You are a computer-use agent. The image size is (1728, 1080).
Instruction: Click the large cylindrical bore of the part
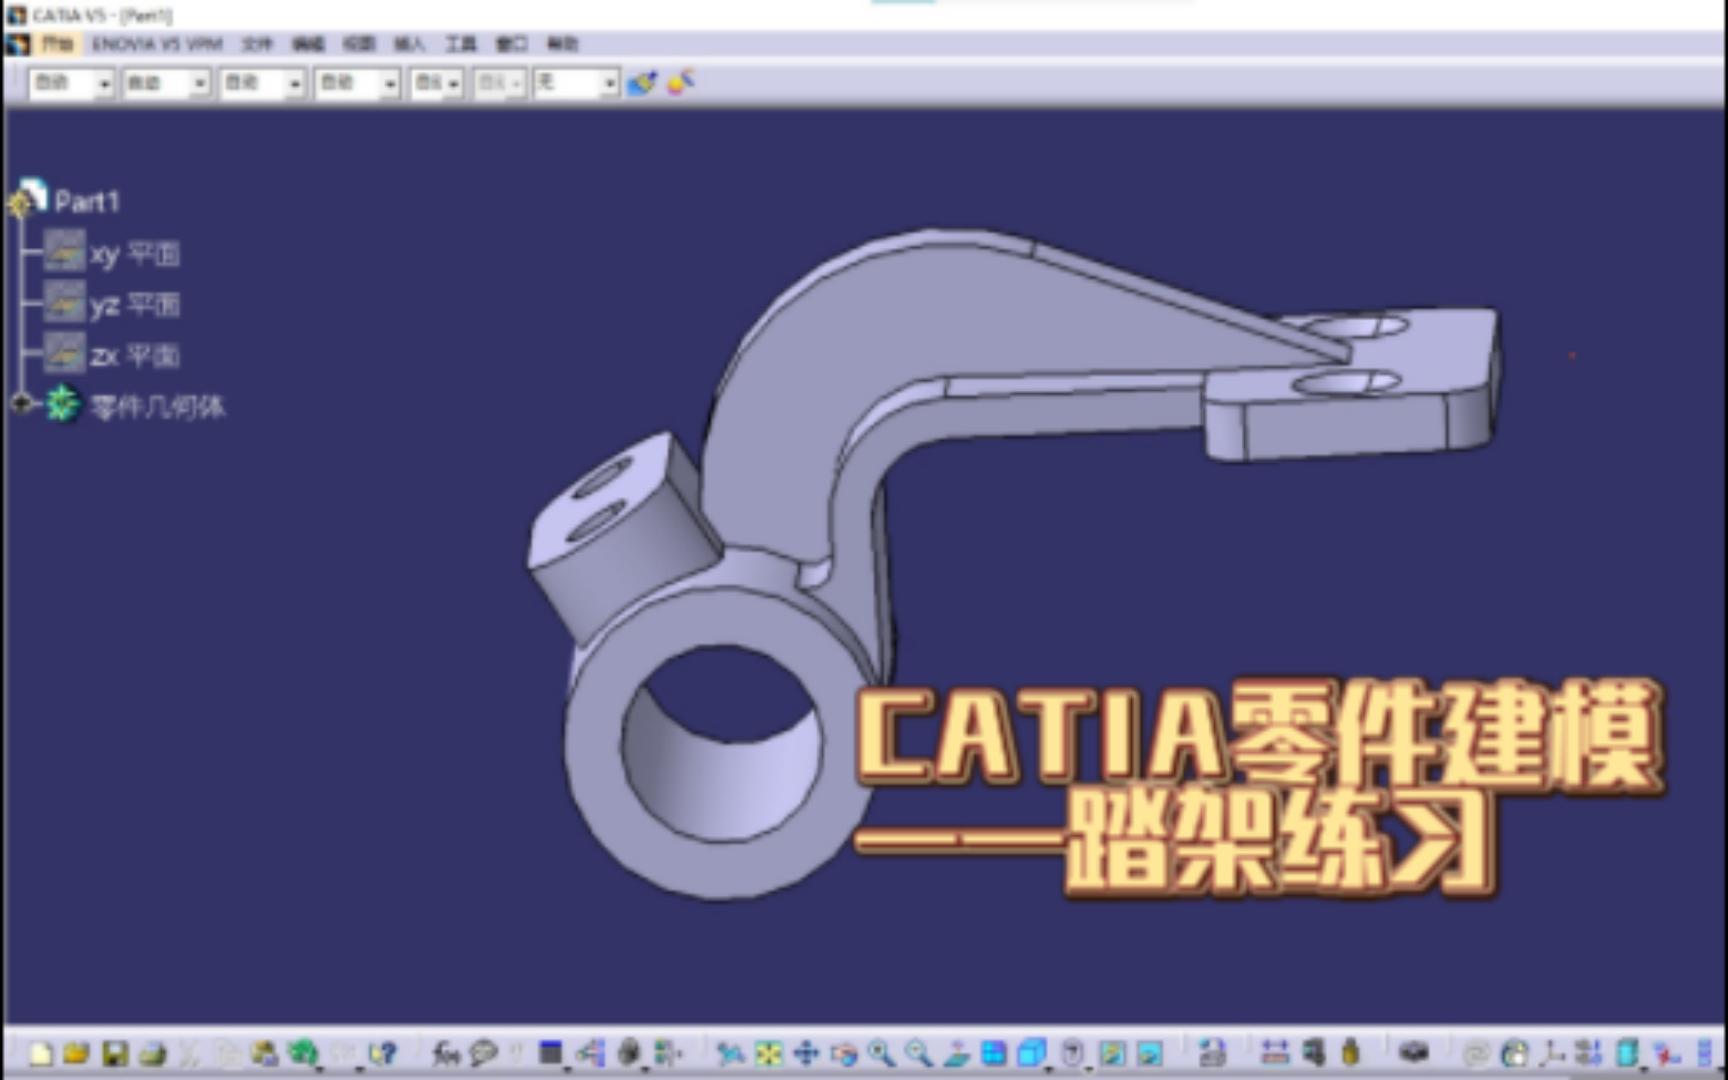coord(722,743)
